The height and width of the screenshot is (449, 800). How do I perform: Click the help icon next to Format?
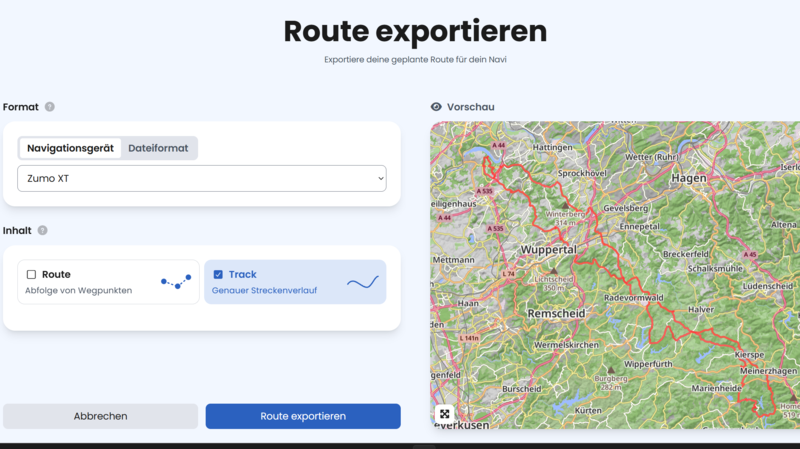pos(49,107)
